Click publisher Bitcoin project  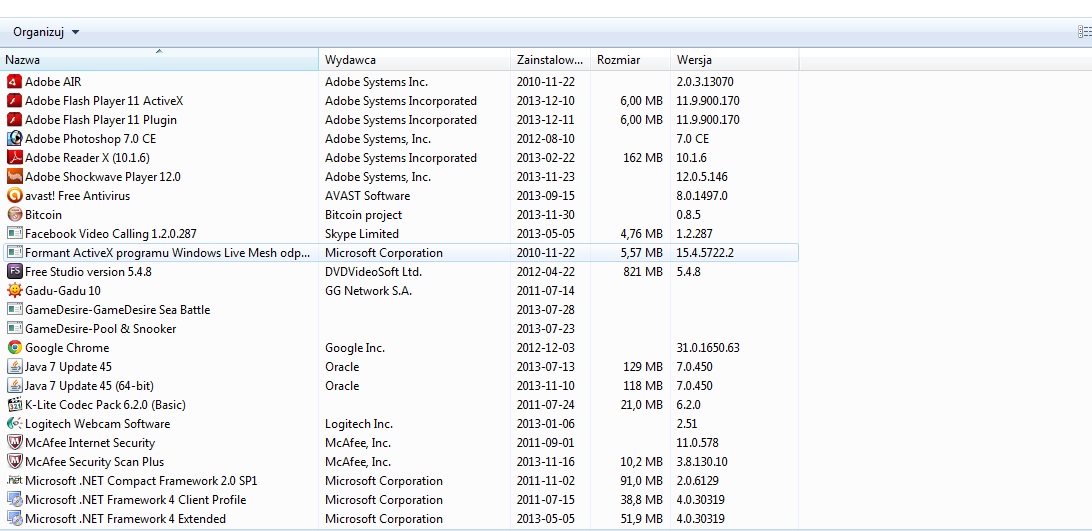(364, 215)
